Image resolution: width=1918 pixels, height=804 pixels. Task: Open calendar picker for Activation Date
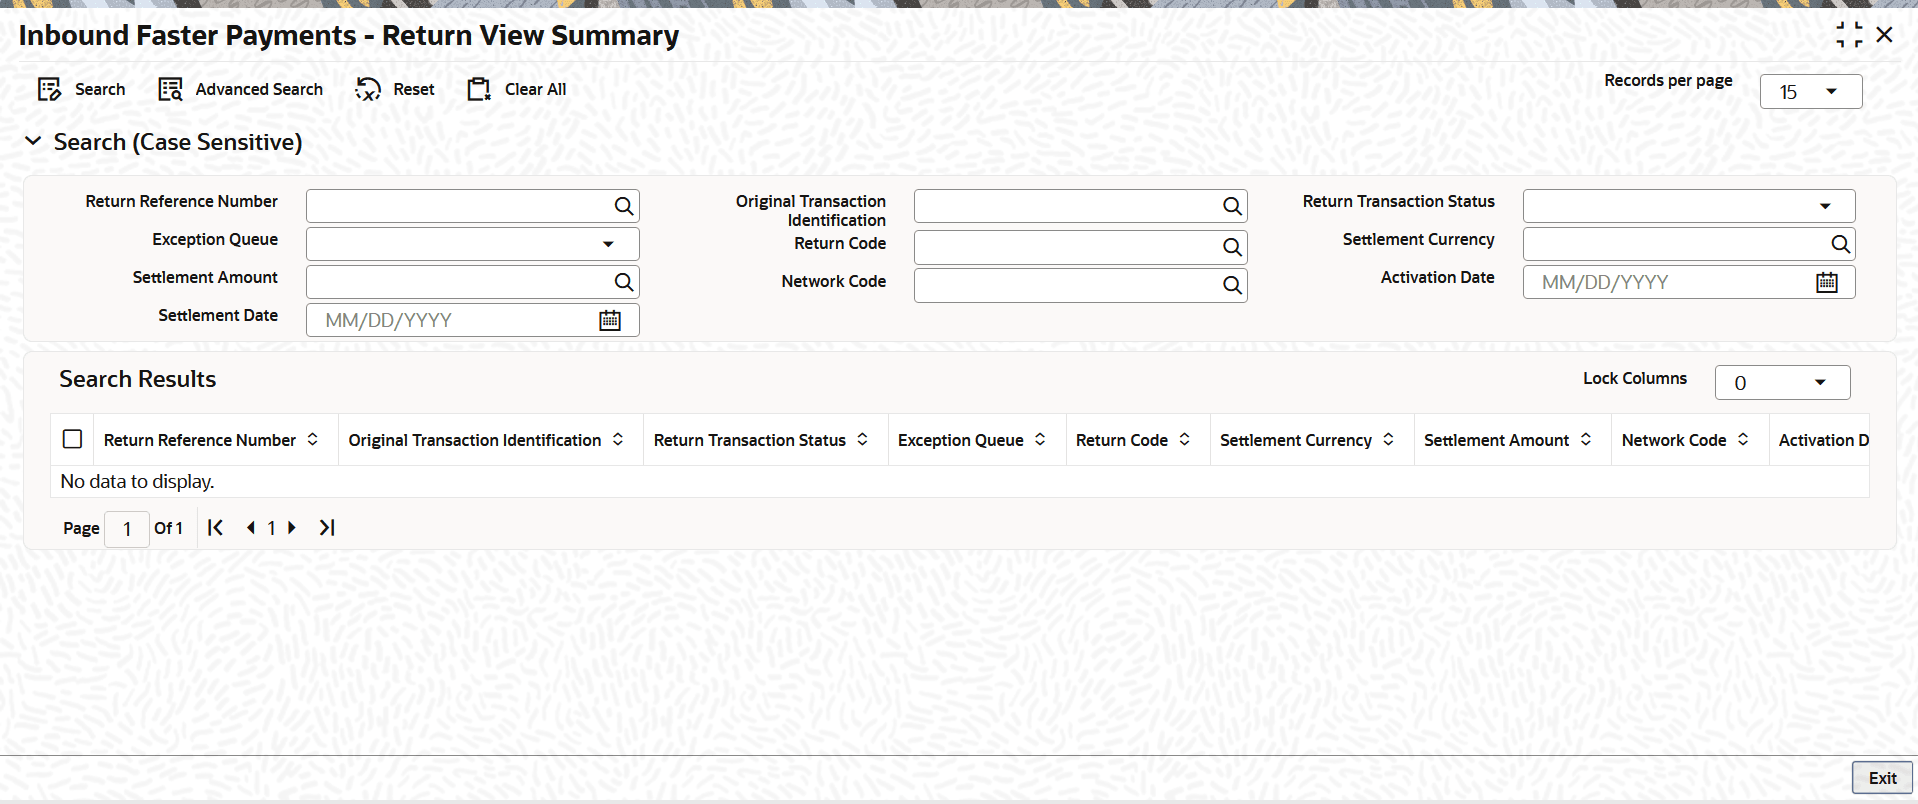1827,282
